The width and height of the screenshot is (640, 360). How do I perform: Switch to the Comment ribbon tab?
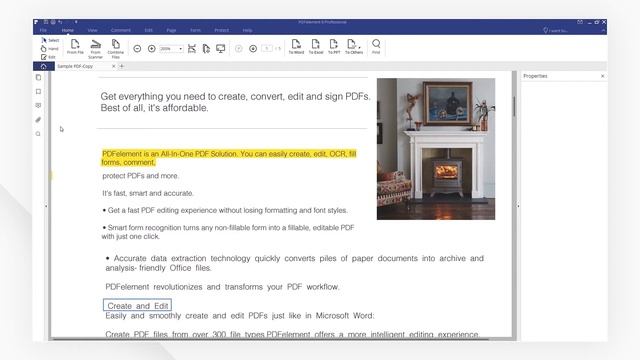pyautogui.click(x=120, y=30)
